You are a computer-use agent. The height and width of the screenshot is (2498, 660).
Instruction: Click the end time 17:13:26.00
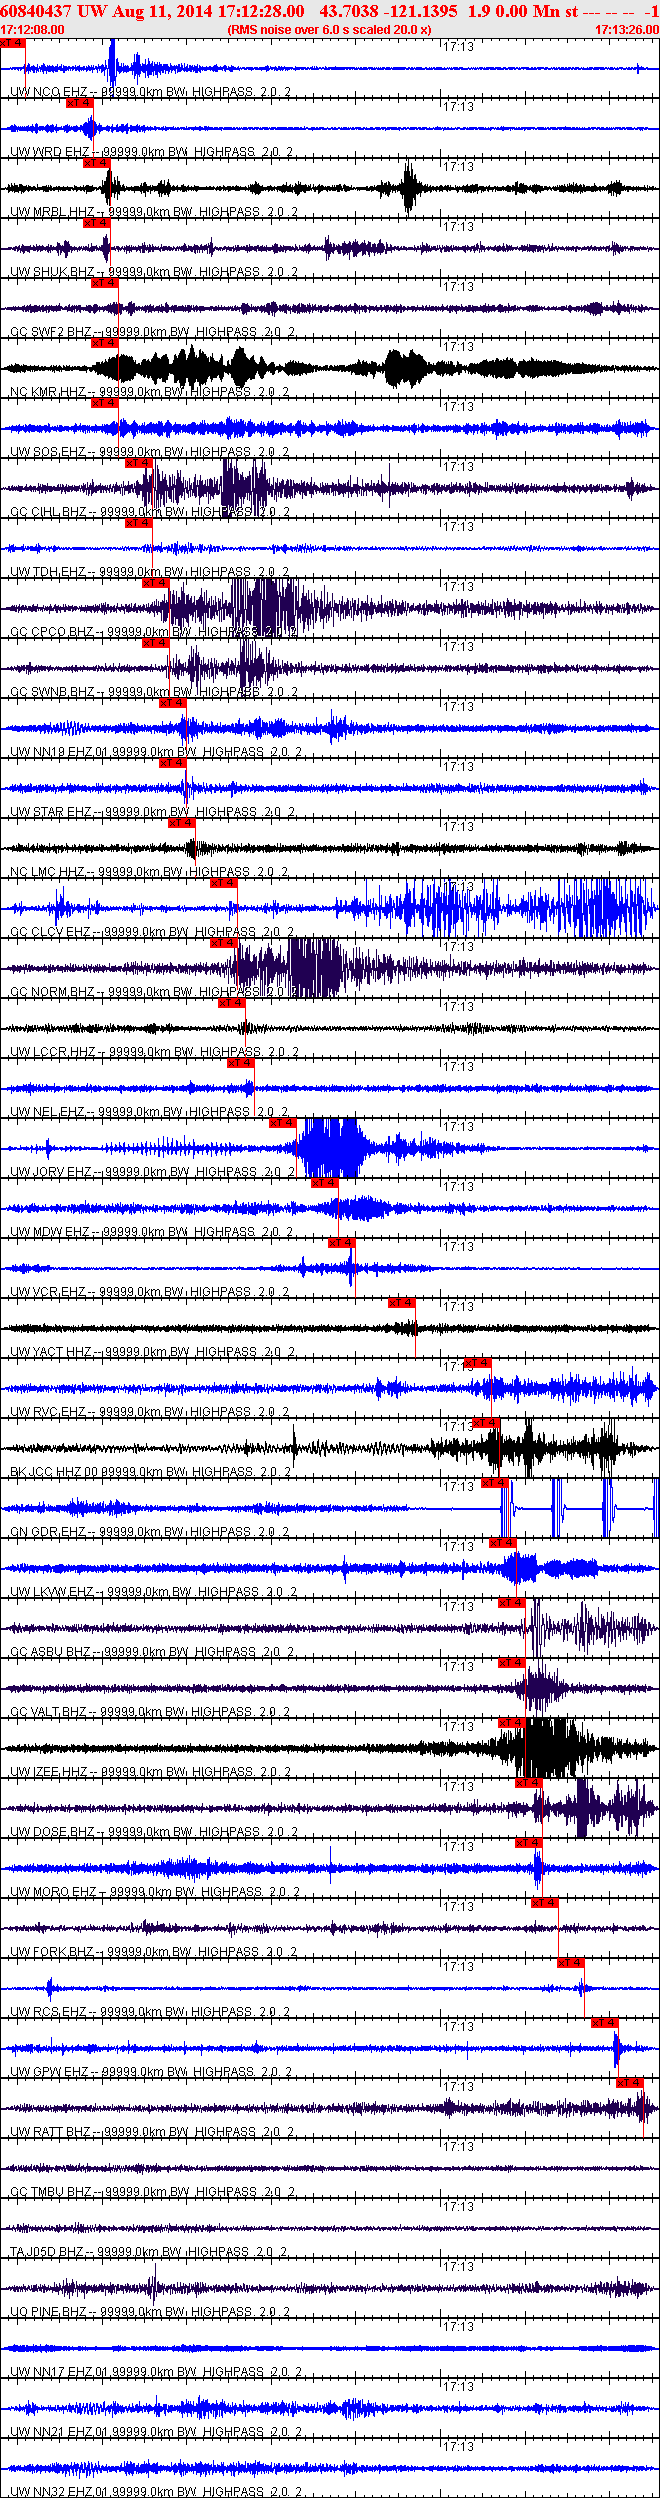[x=627, y=30]
